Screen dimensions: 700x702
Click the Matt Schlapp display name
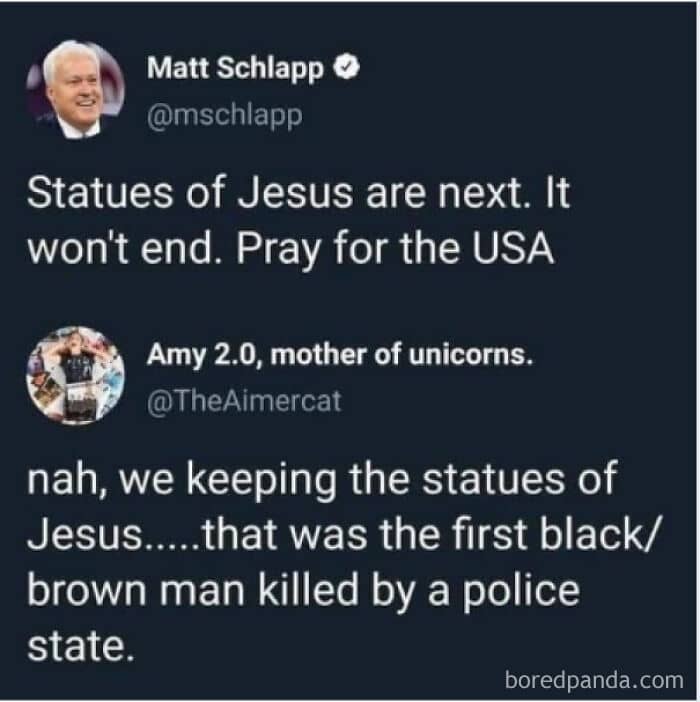tap(235, 68)
